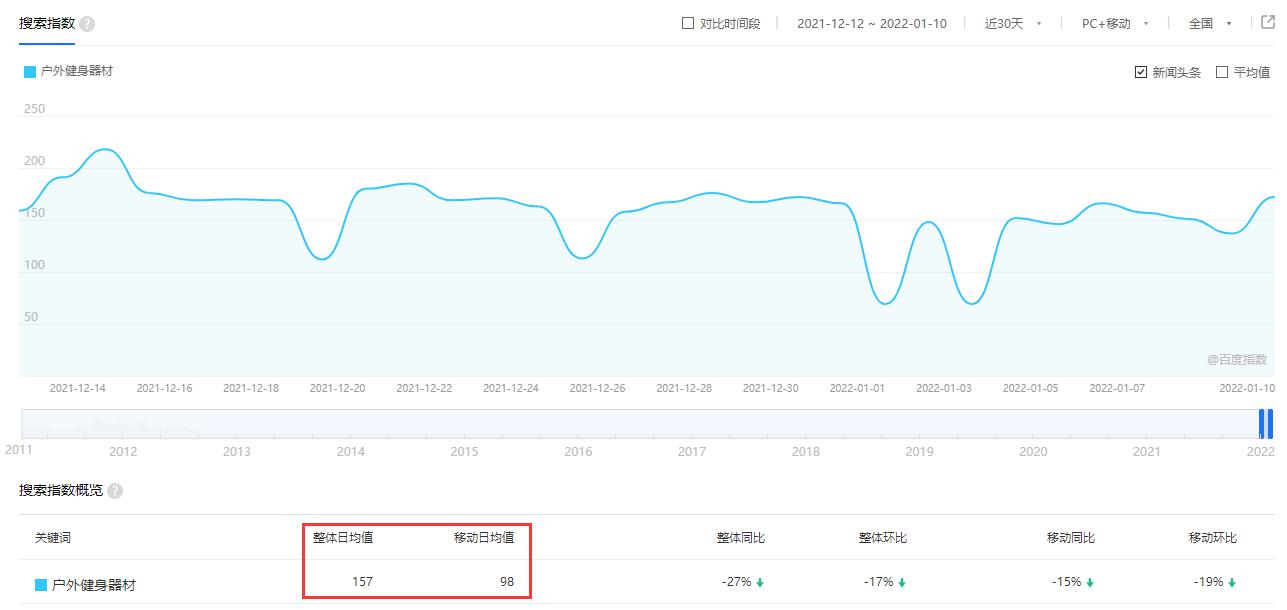
Task: Click the help icon beside 搜索指数 title
Action: pos(87,24)
